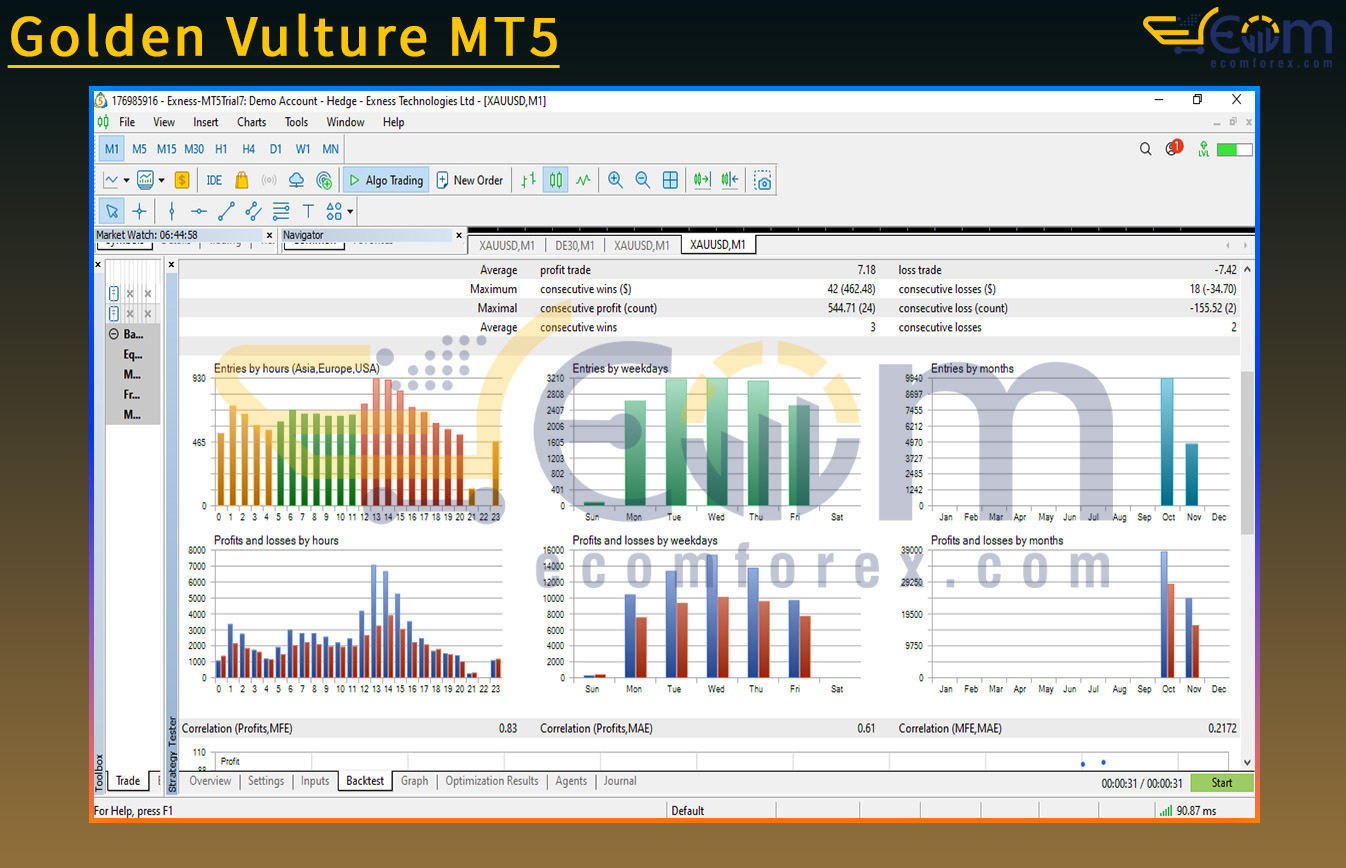Select the crosshair tool
1346x868 pixels.
(139, 211)
